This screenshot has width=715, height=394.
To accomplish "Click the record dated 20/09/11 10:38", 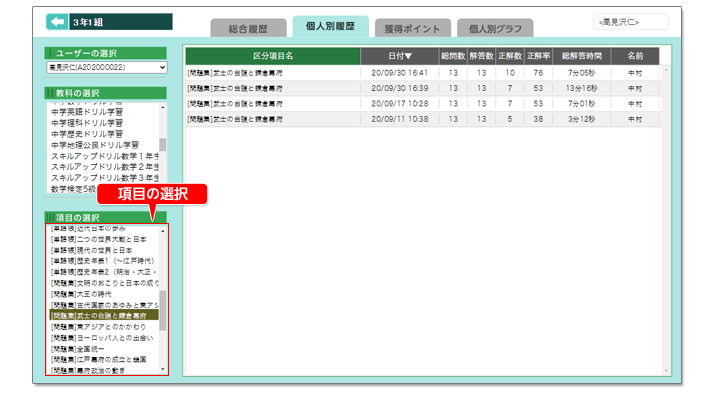I will tap(423, 119).
